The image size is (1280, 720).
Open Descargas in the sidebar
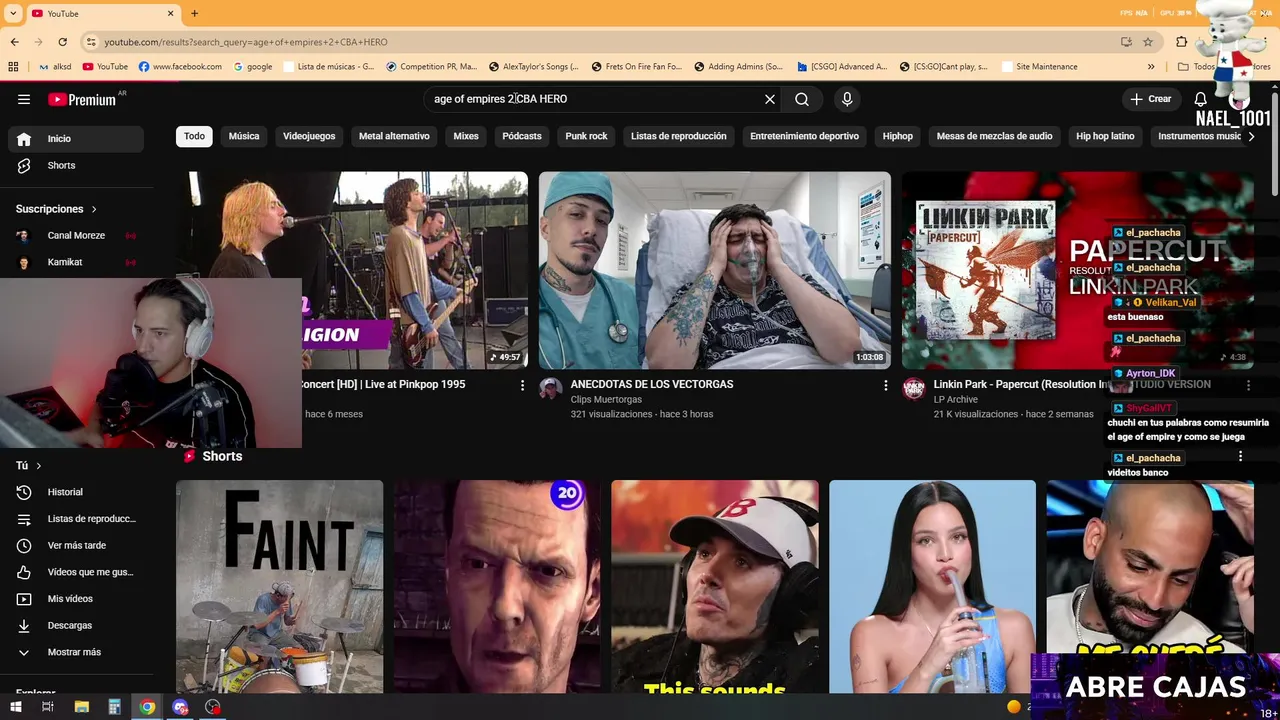pyautogui.click(x=76, y=625)
